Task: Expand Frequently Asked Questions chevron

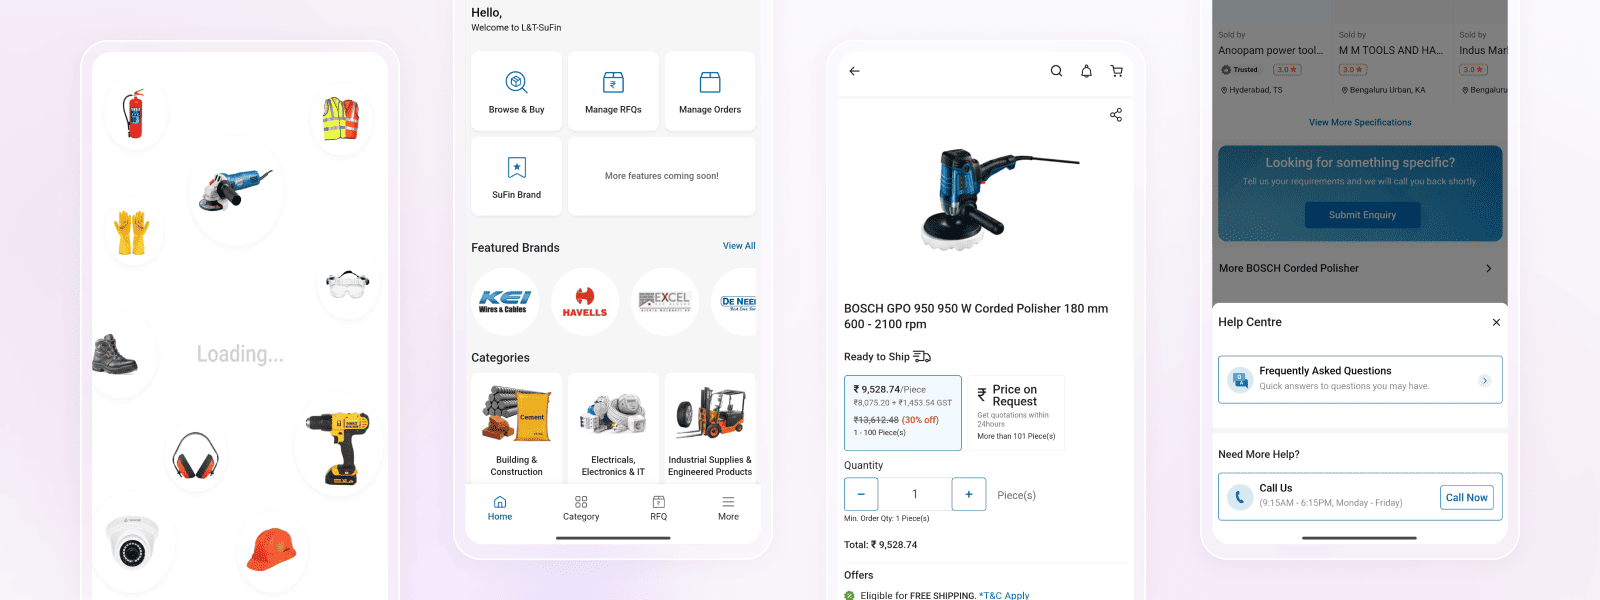Action: pyautogui.click(x=1484, y=380)
